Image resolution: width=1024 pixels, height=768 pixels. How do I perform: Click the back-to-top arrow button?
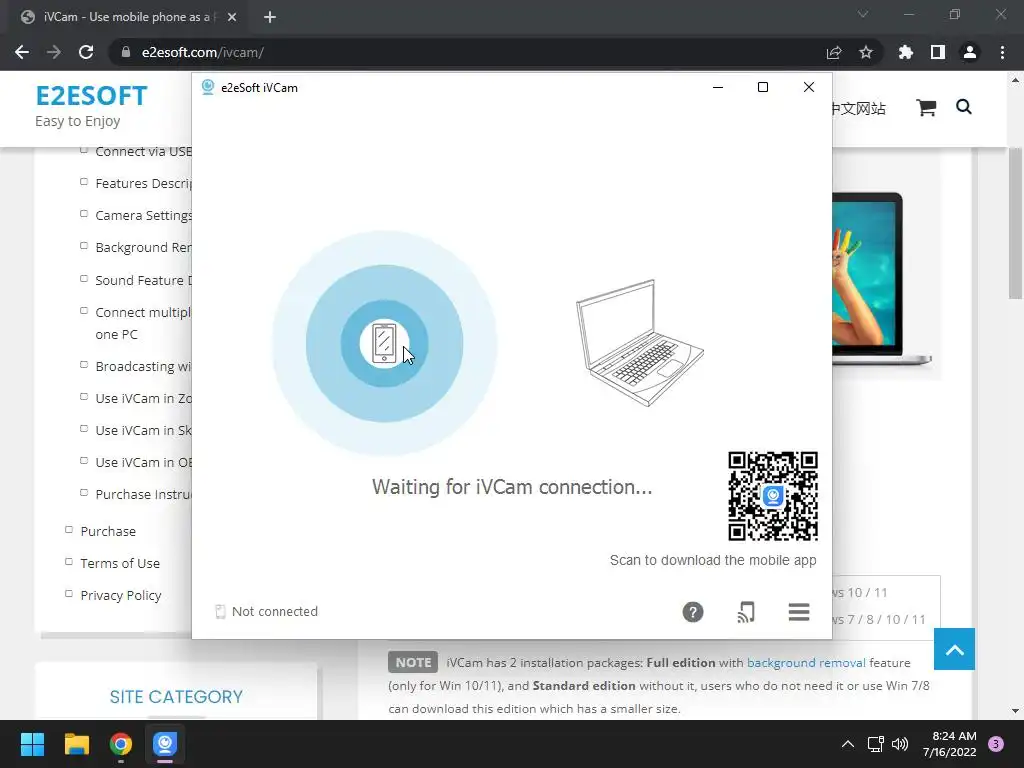pos(954,649)
